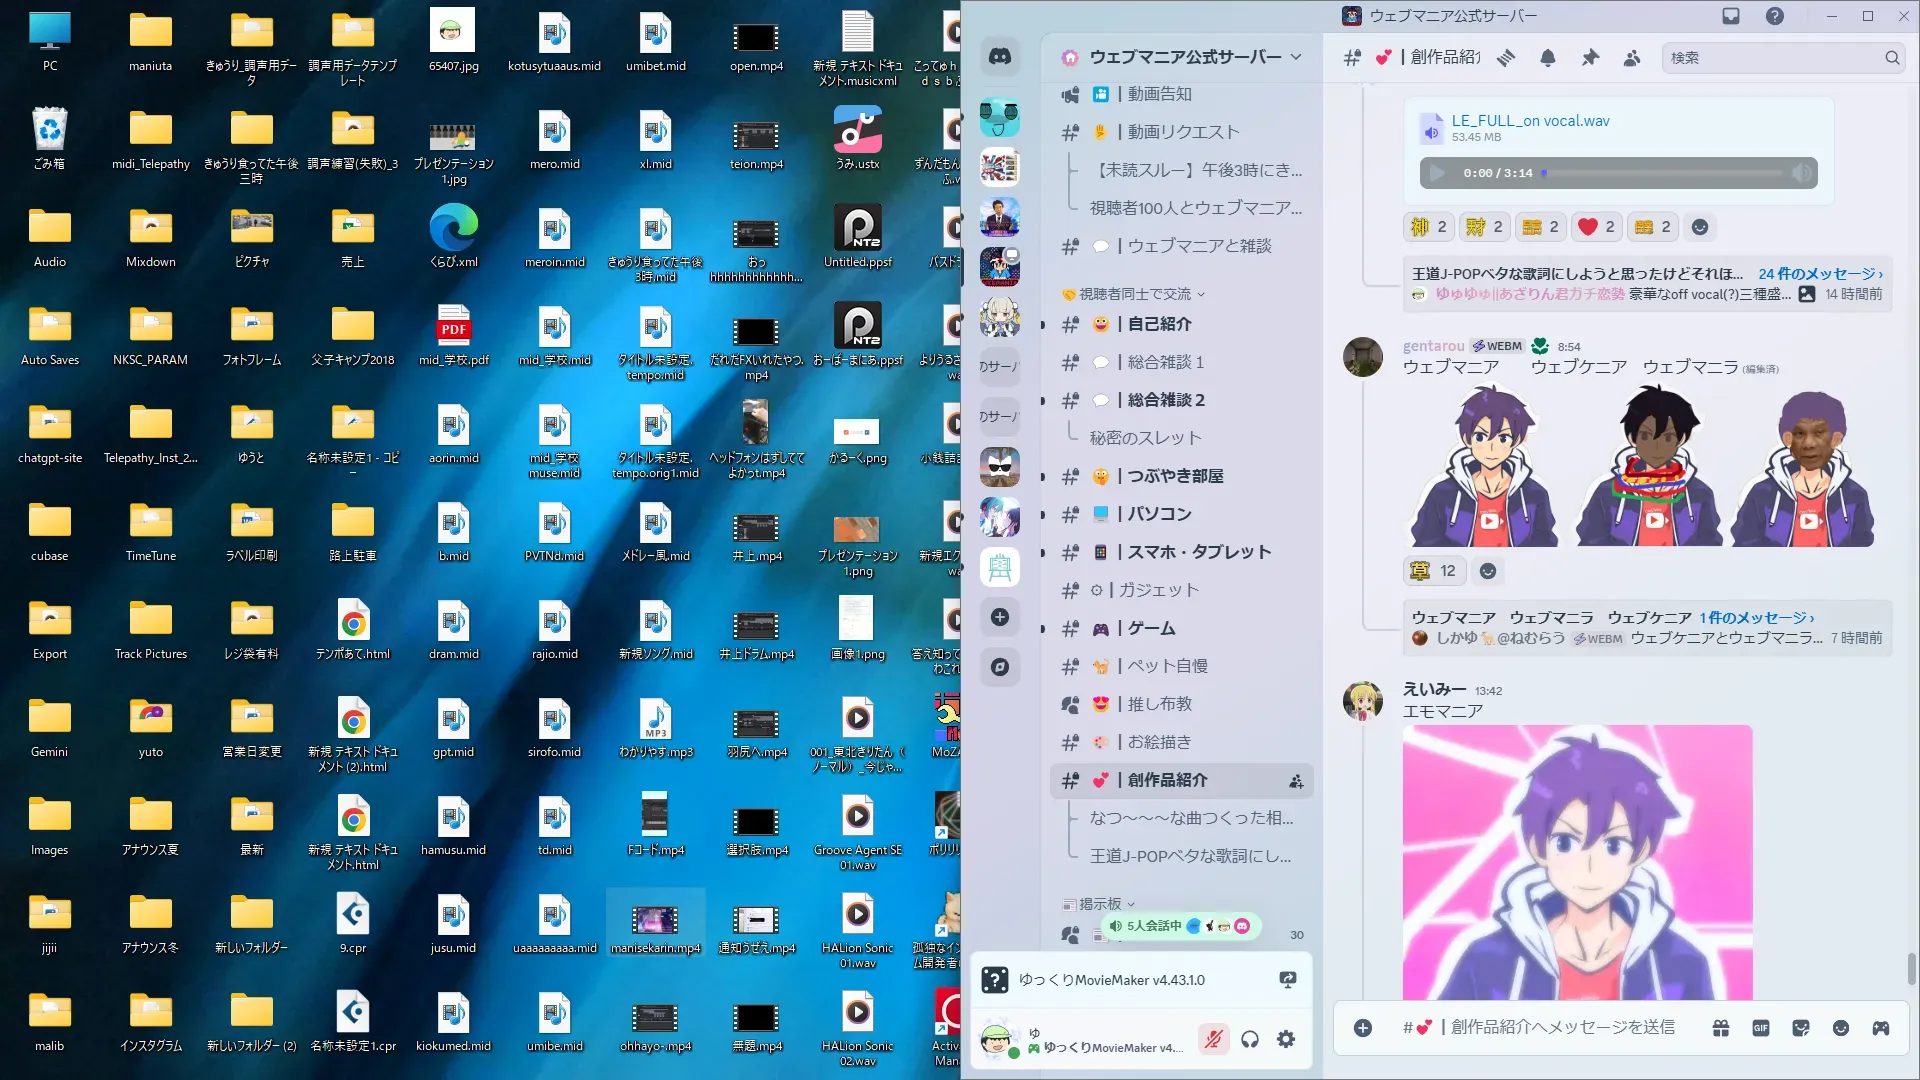Open Discord direct messages home icon
The image size is (1920, 1080).
coord(999,57)
